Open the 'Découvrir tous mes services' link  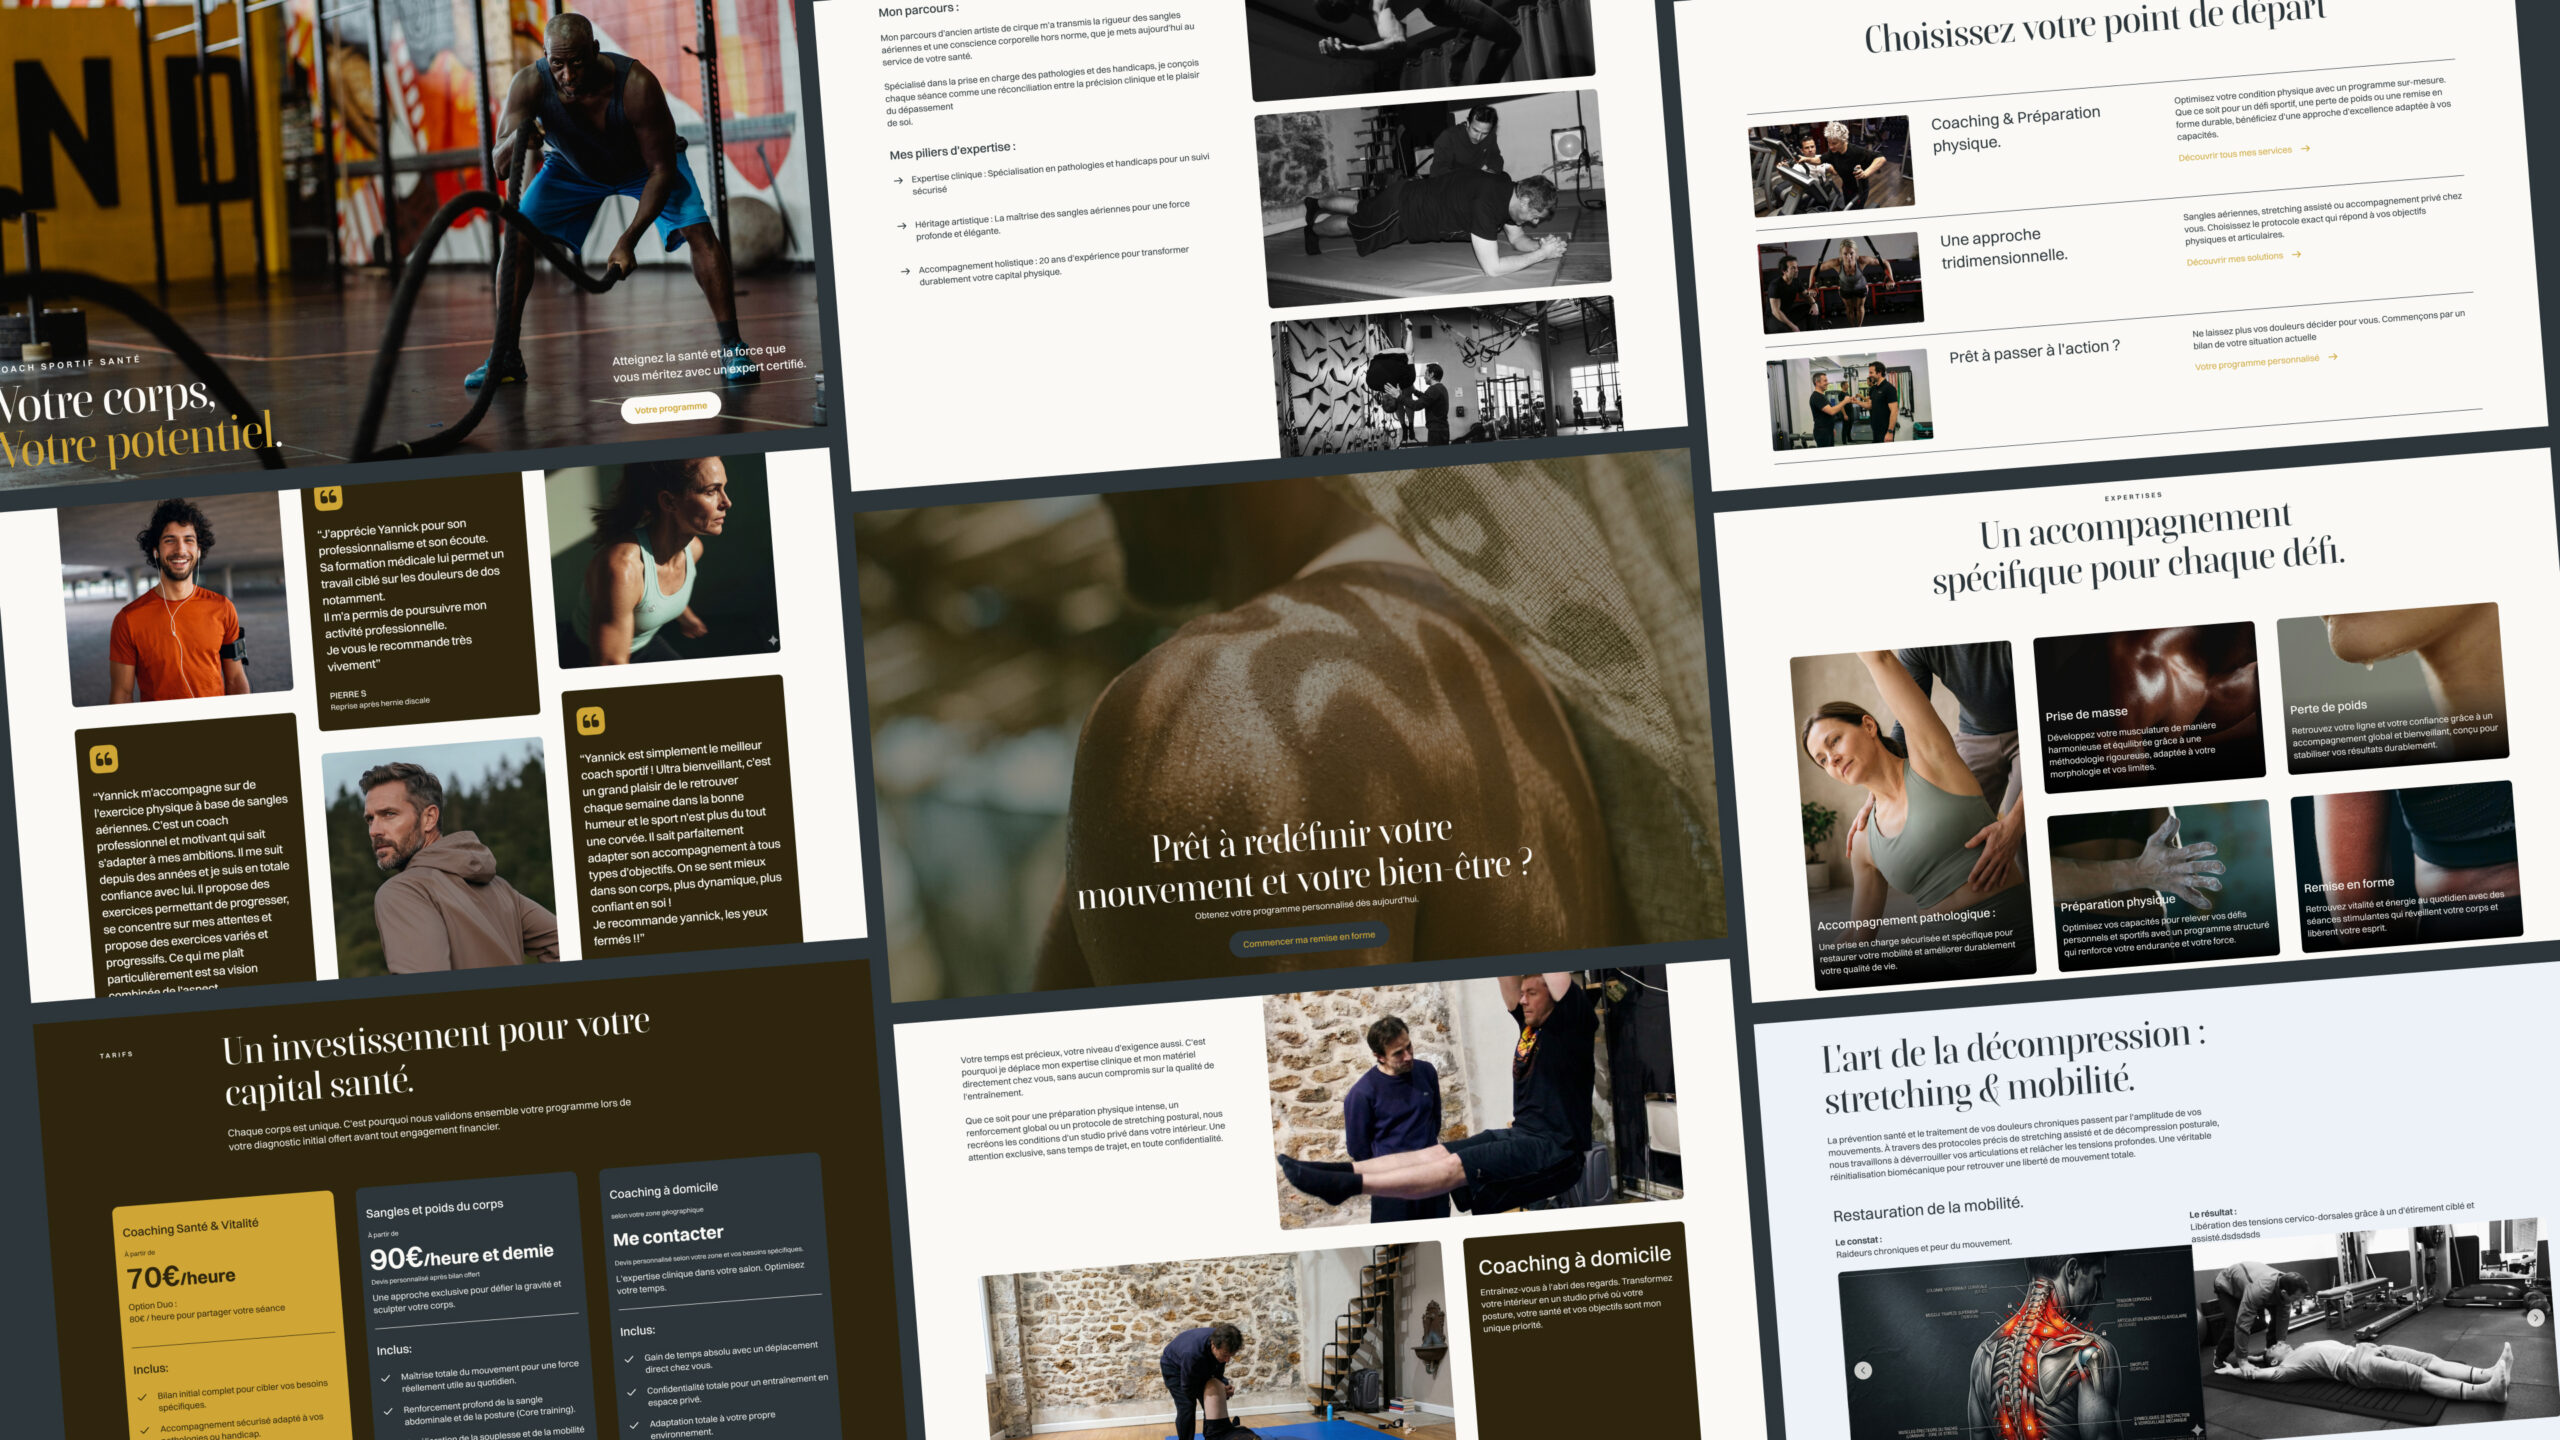coord(2235,154)
